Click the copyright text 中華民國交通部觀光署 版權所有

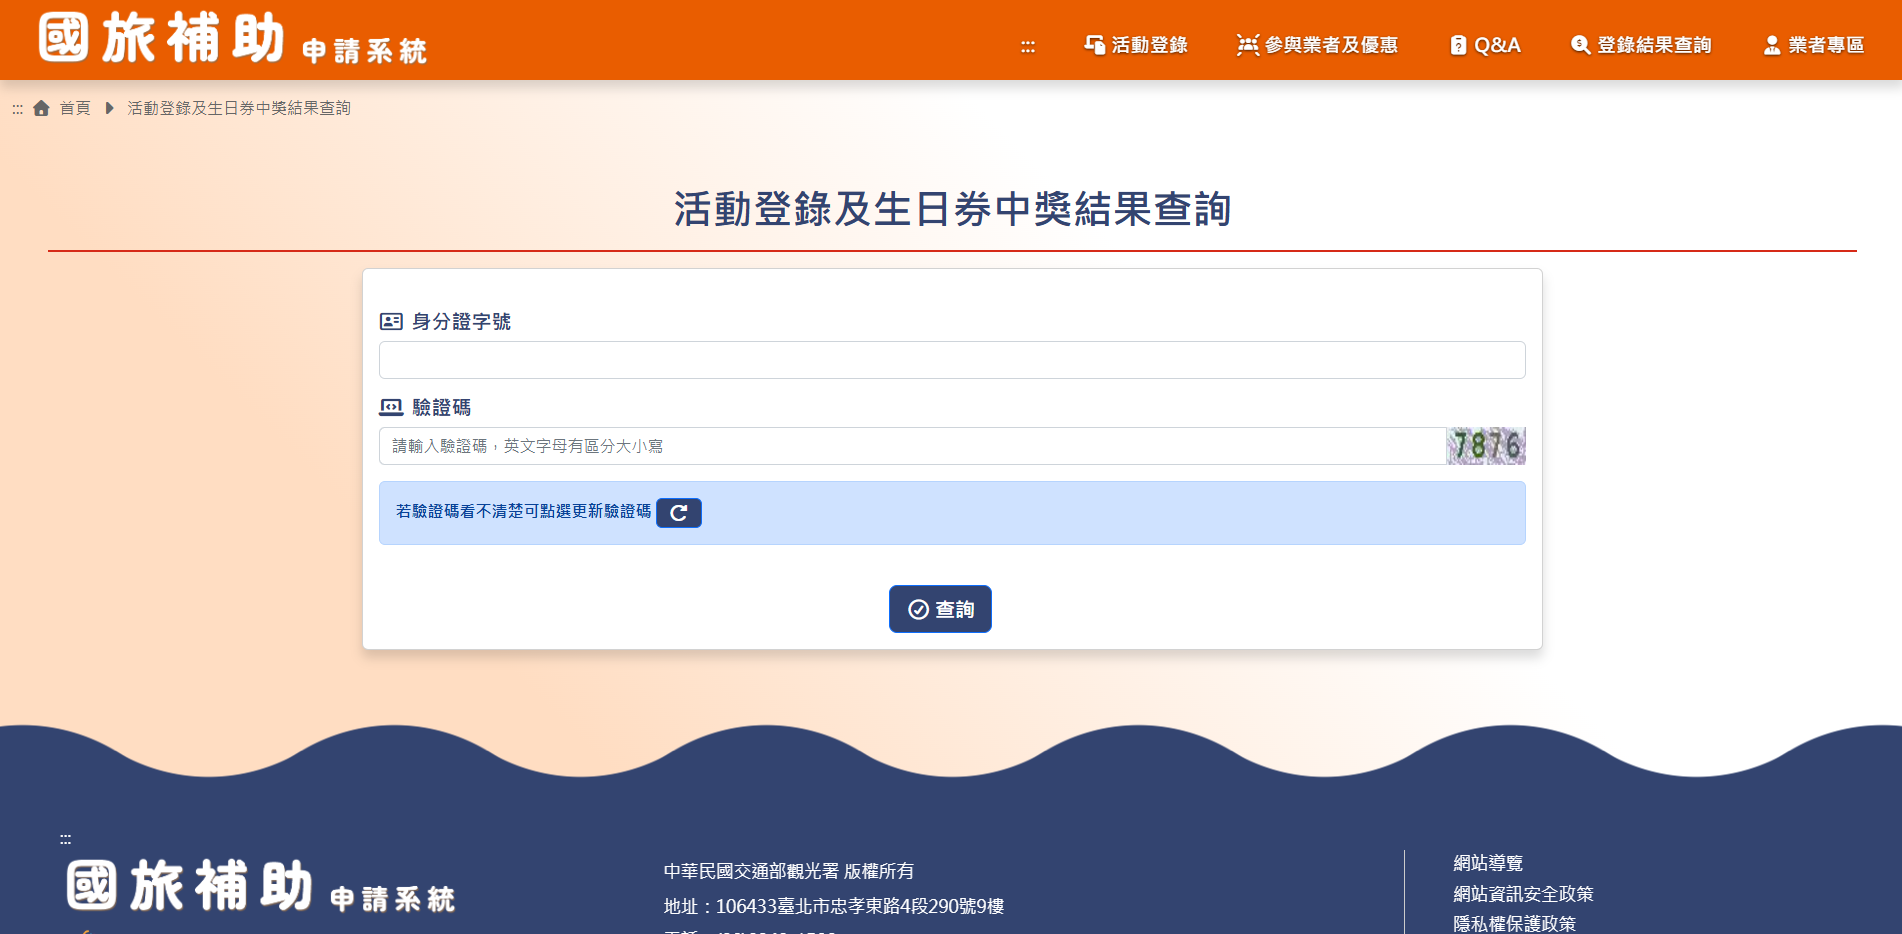click(x=789, y=871)
